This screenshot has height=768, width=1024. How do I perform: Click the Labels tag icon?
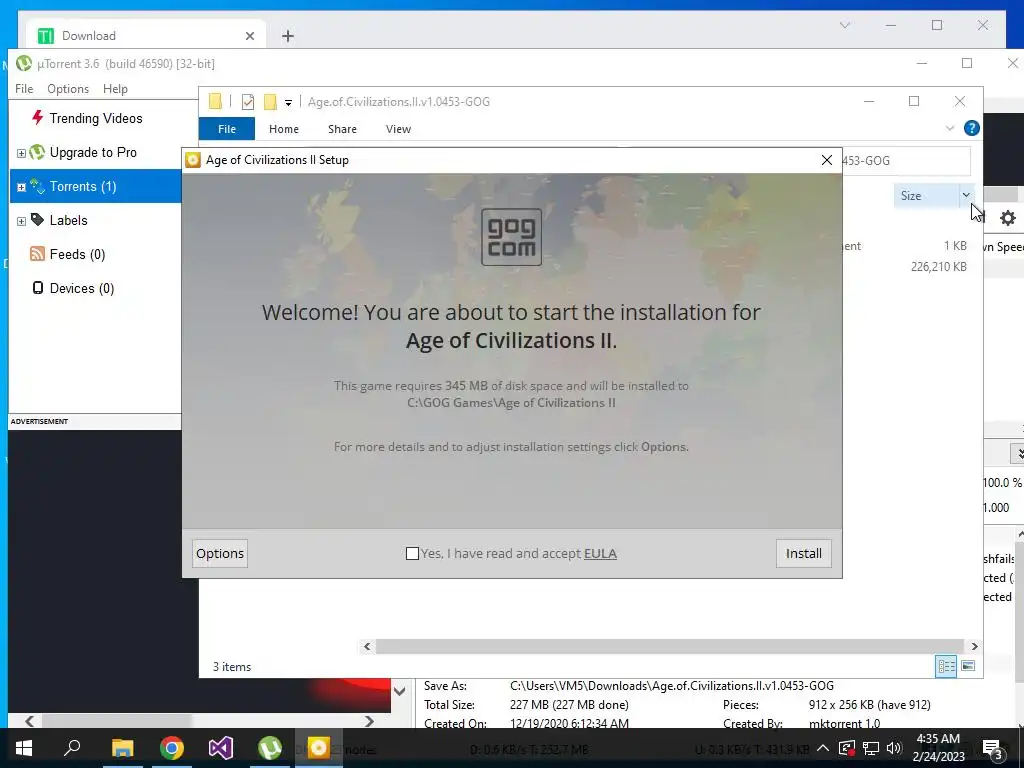(x=37, y=219)
